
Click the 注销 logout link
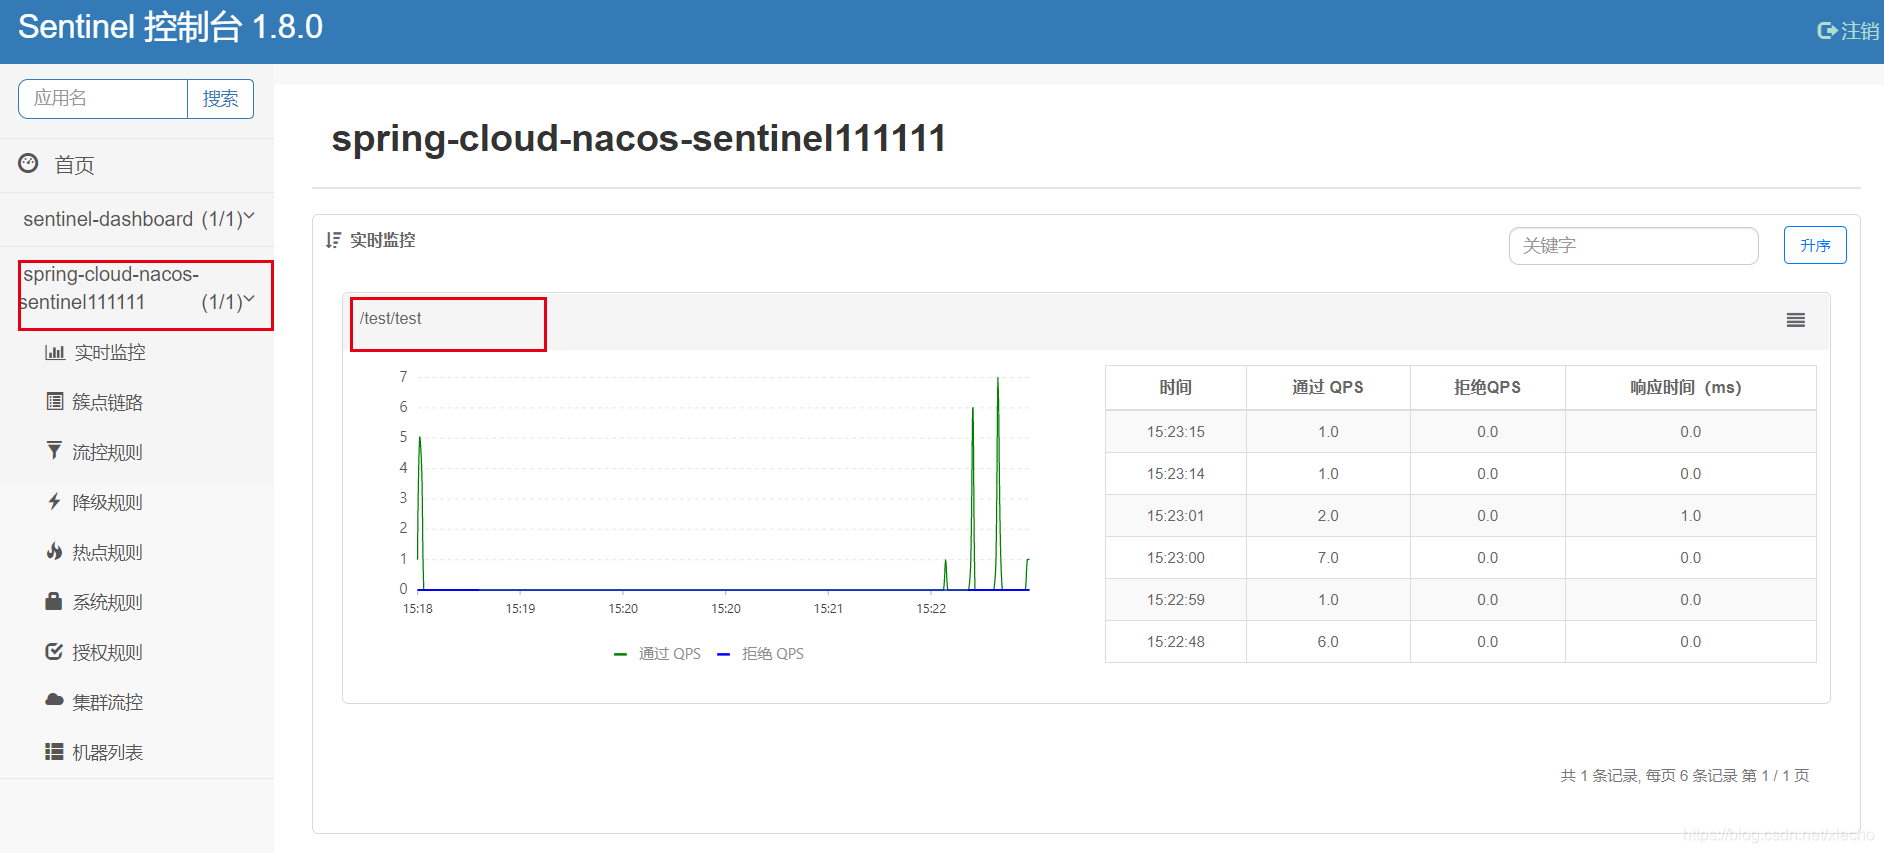pos(1860,31)
